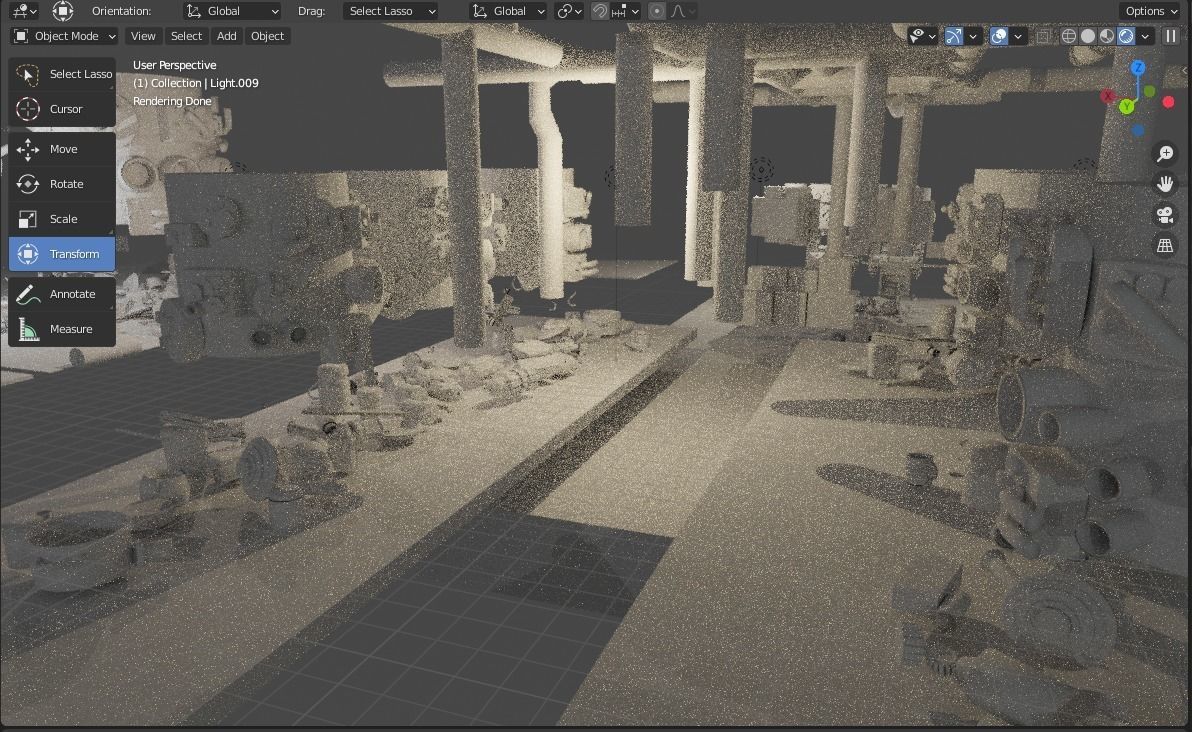Open the editor type dropdown
The height and width of the screenshot is (732, 1192).
click(x=24, y=11)
